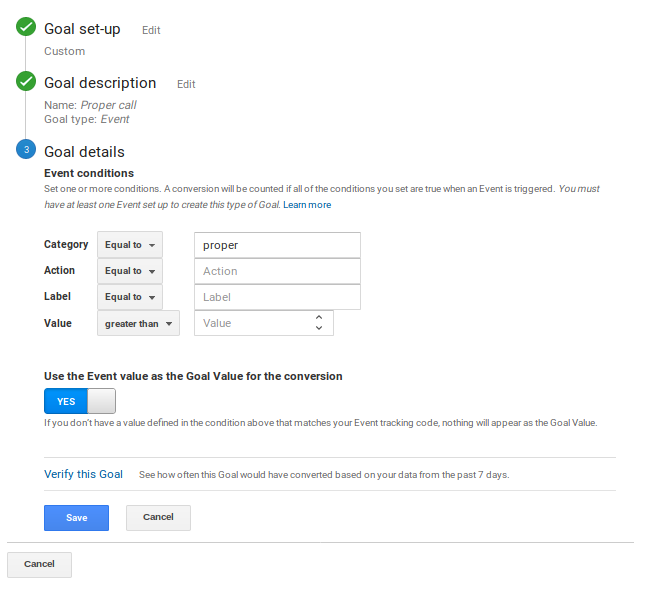Expand the Value 'greater than' dropdown
This screenshot has width=648, height=591.
138,323
